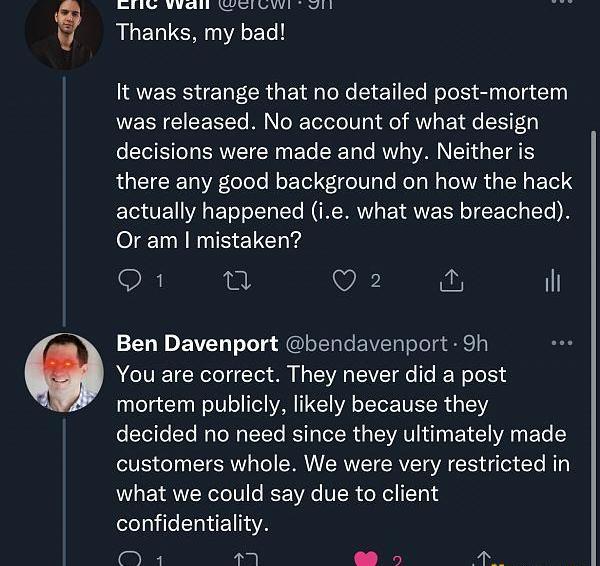Share Eric Wall's tweet
The image size is (600, 566).
pos(452,281)
